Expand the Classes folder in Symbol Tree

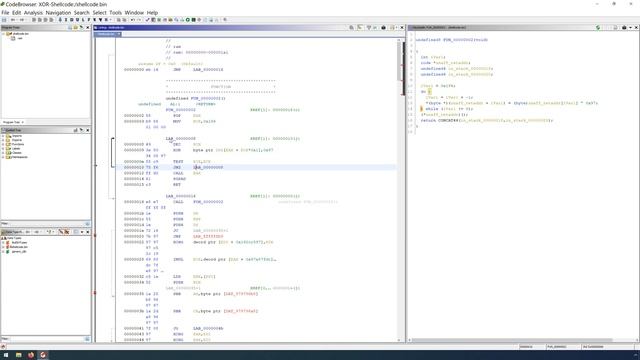pos(3,153)
